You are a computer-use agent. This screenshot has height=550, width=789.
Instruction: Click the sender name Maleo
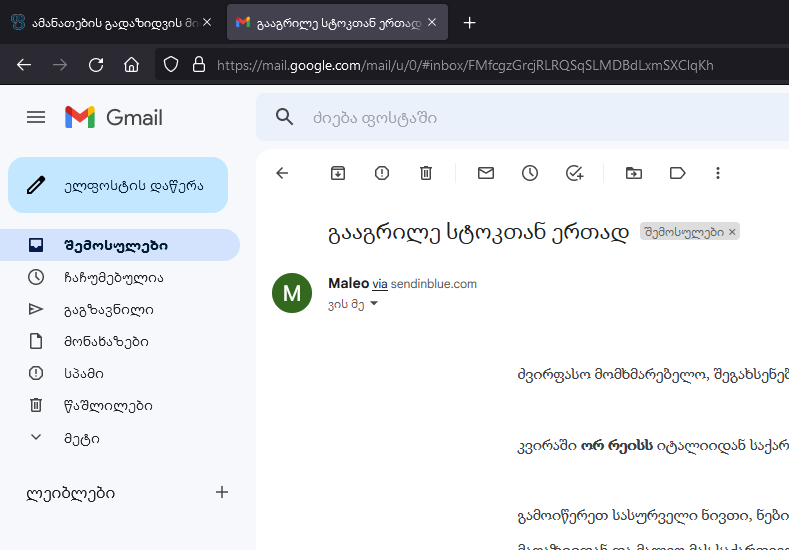point(349,283)
